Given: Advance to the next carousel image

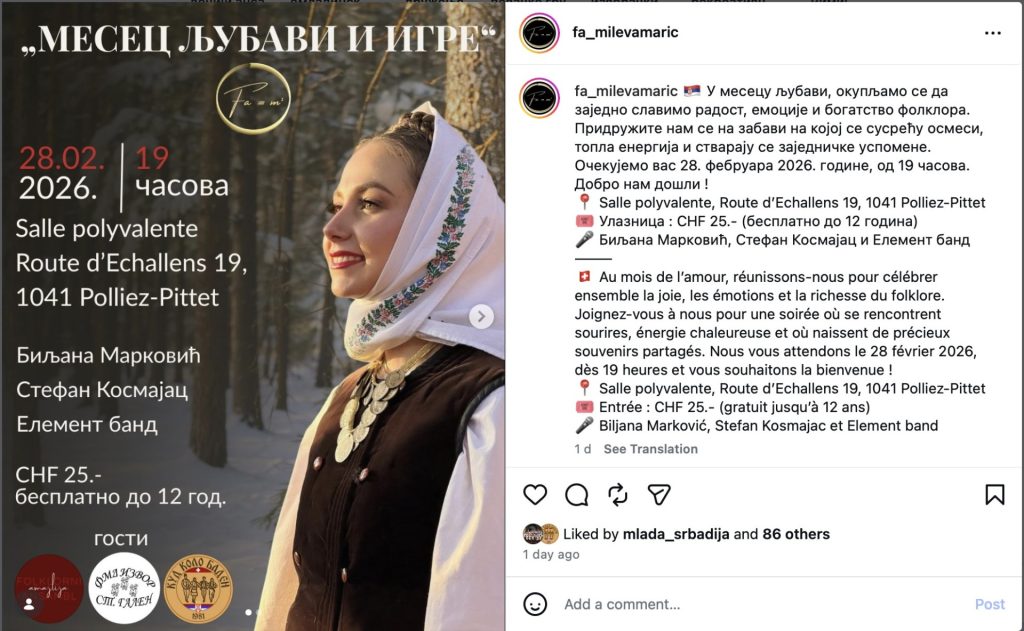Looking at the screenshot, I should click(481, 317).
